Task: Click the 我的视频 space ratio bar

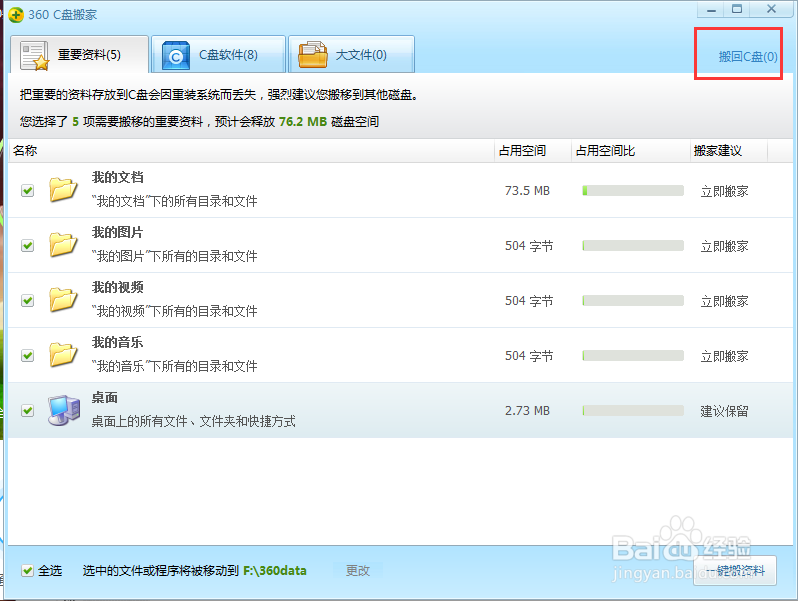Action: click(633, 301)
